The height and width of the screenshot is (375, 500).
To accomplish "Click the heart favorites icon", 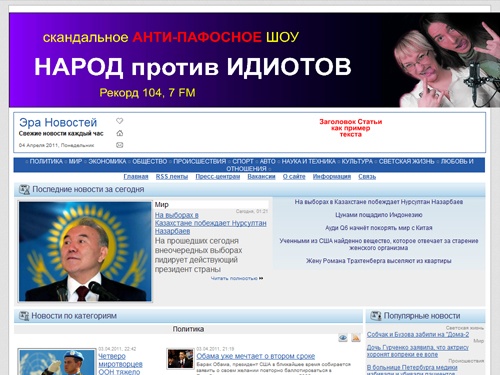I will [119, 121].
